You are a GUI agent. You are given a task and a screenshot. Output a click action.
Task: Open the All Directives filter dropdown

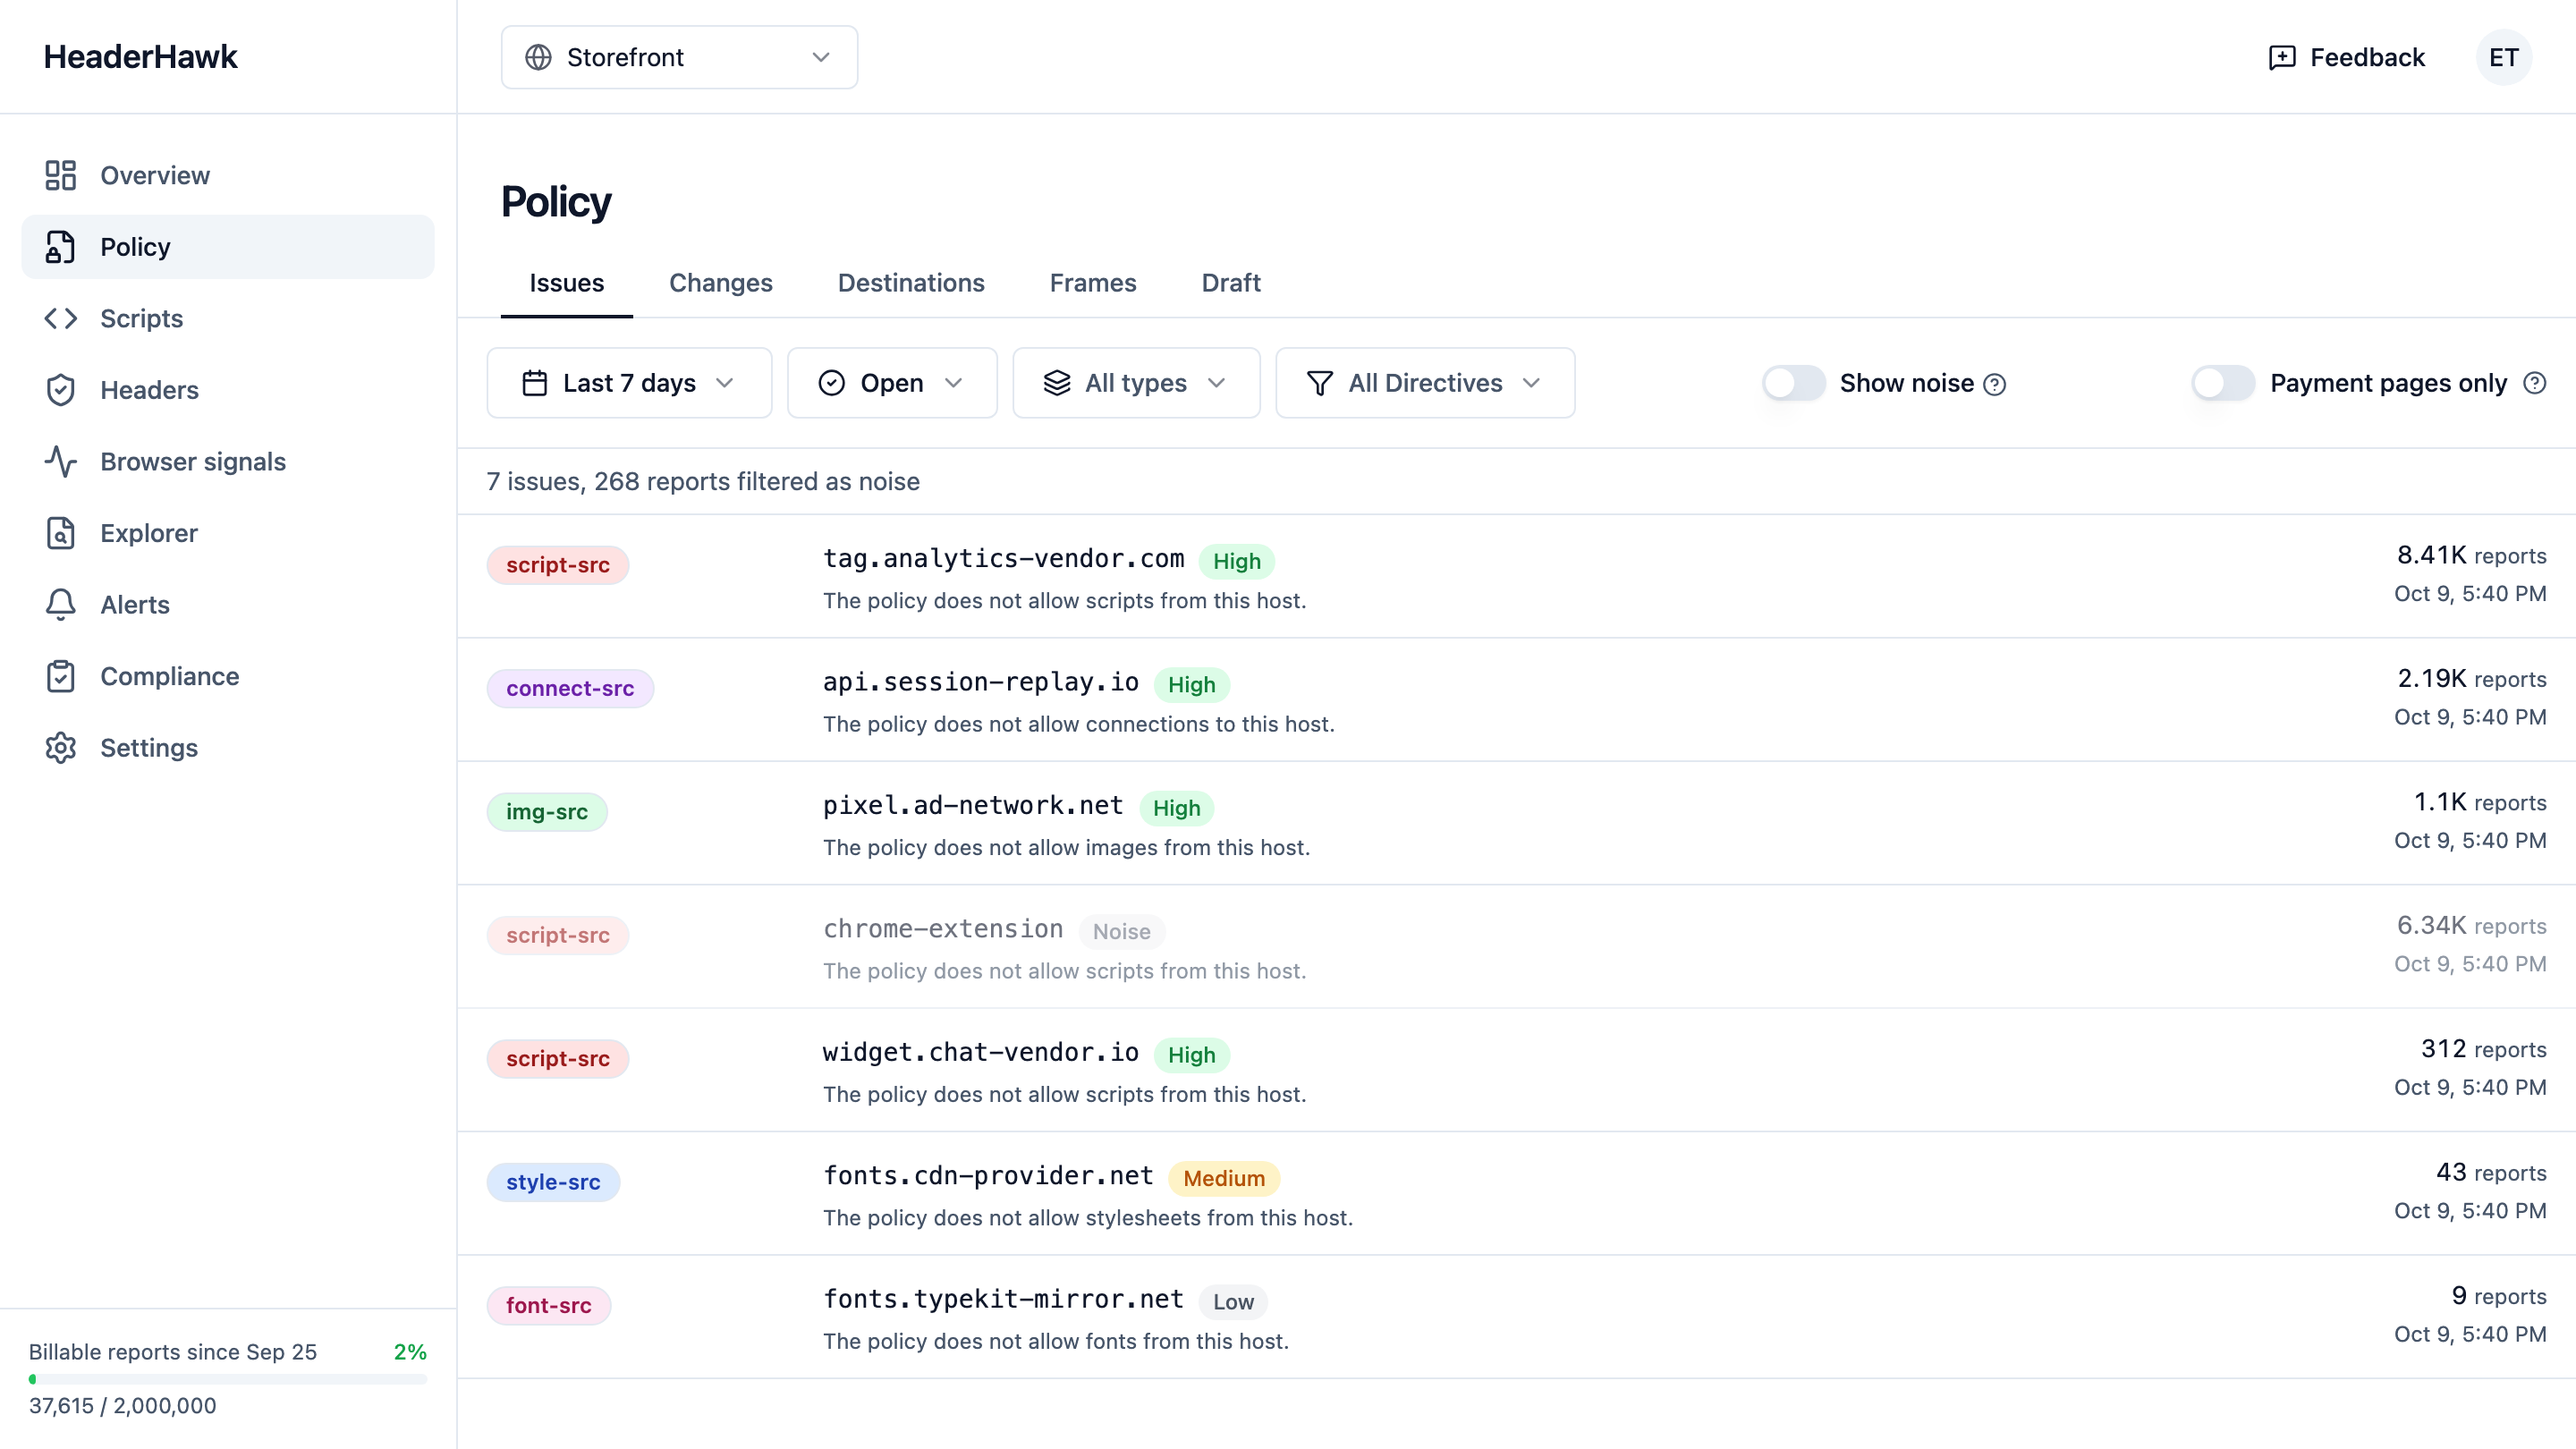coord(1425,383)
